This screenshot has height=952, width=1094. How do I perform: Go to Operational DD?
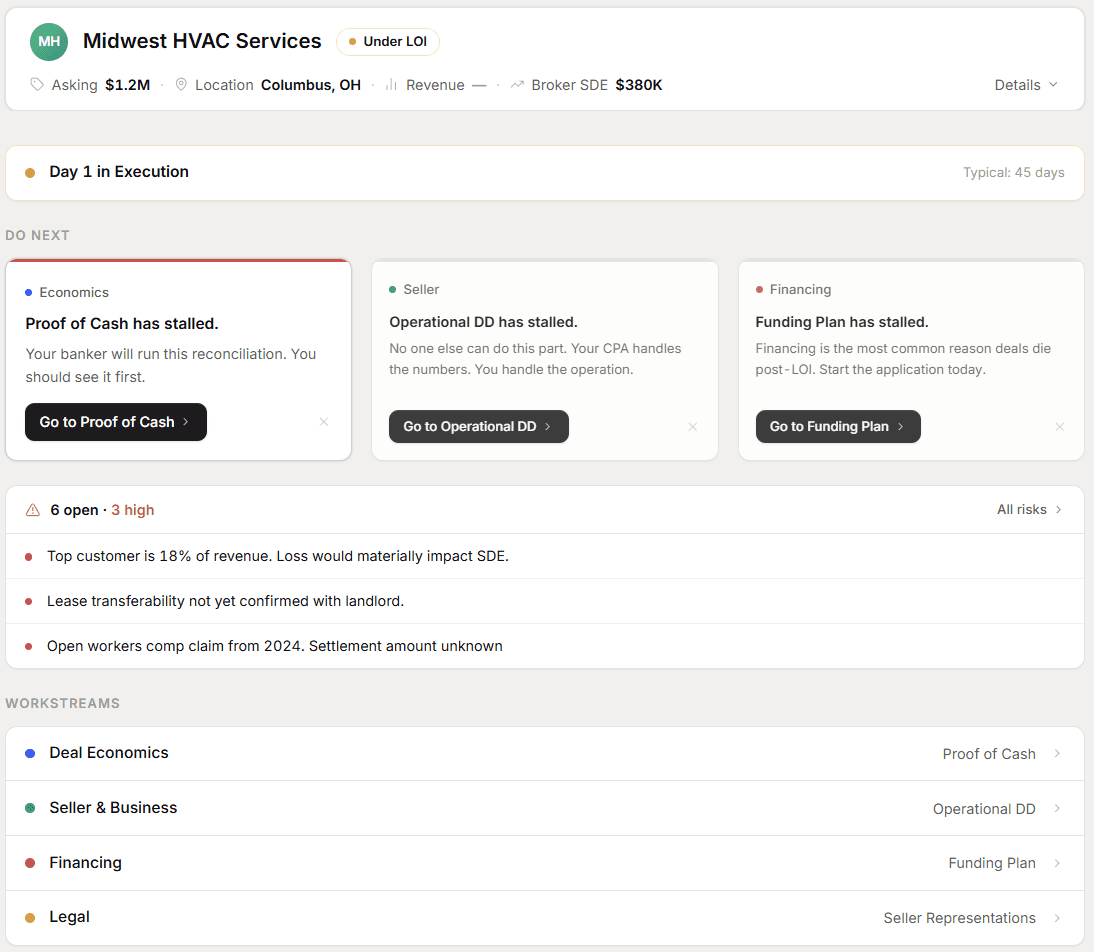(x=479, y=426)
